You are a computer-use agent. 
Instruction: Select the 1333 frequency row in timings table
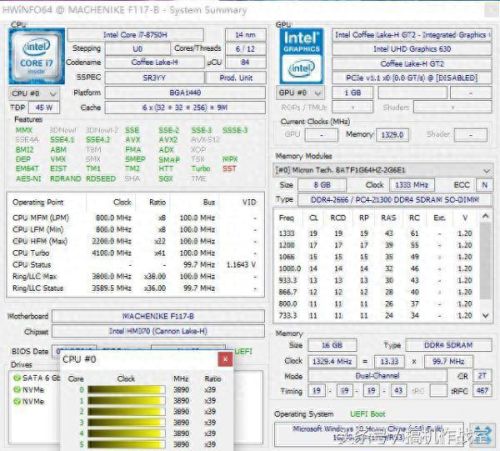coord(377,233)
